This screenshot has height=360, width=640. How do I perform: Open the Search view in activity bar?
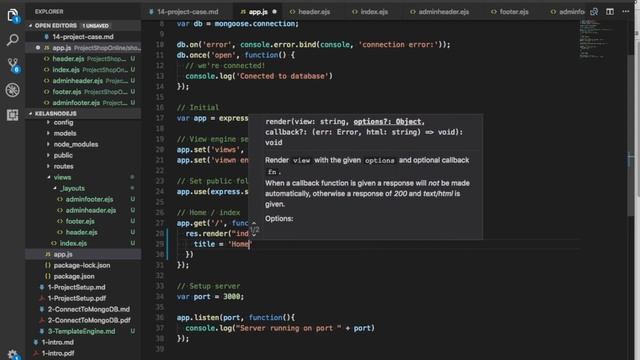coord(12,40)
